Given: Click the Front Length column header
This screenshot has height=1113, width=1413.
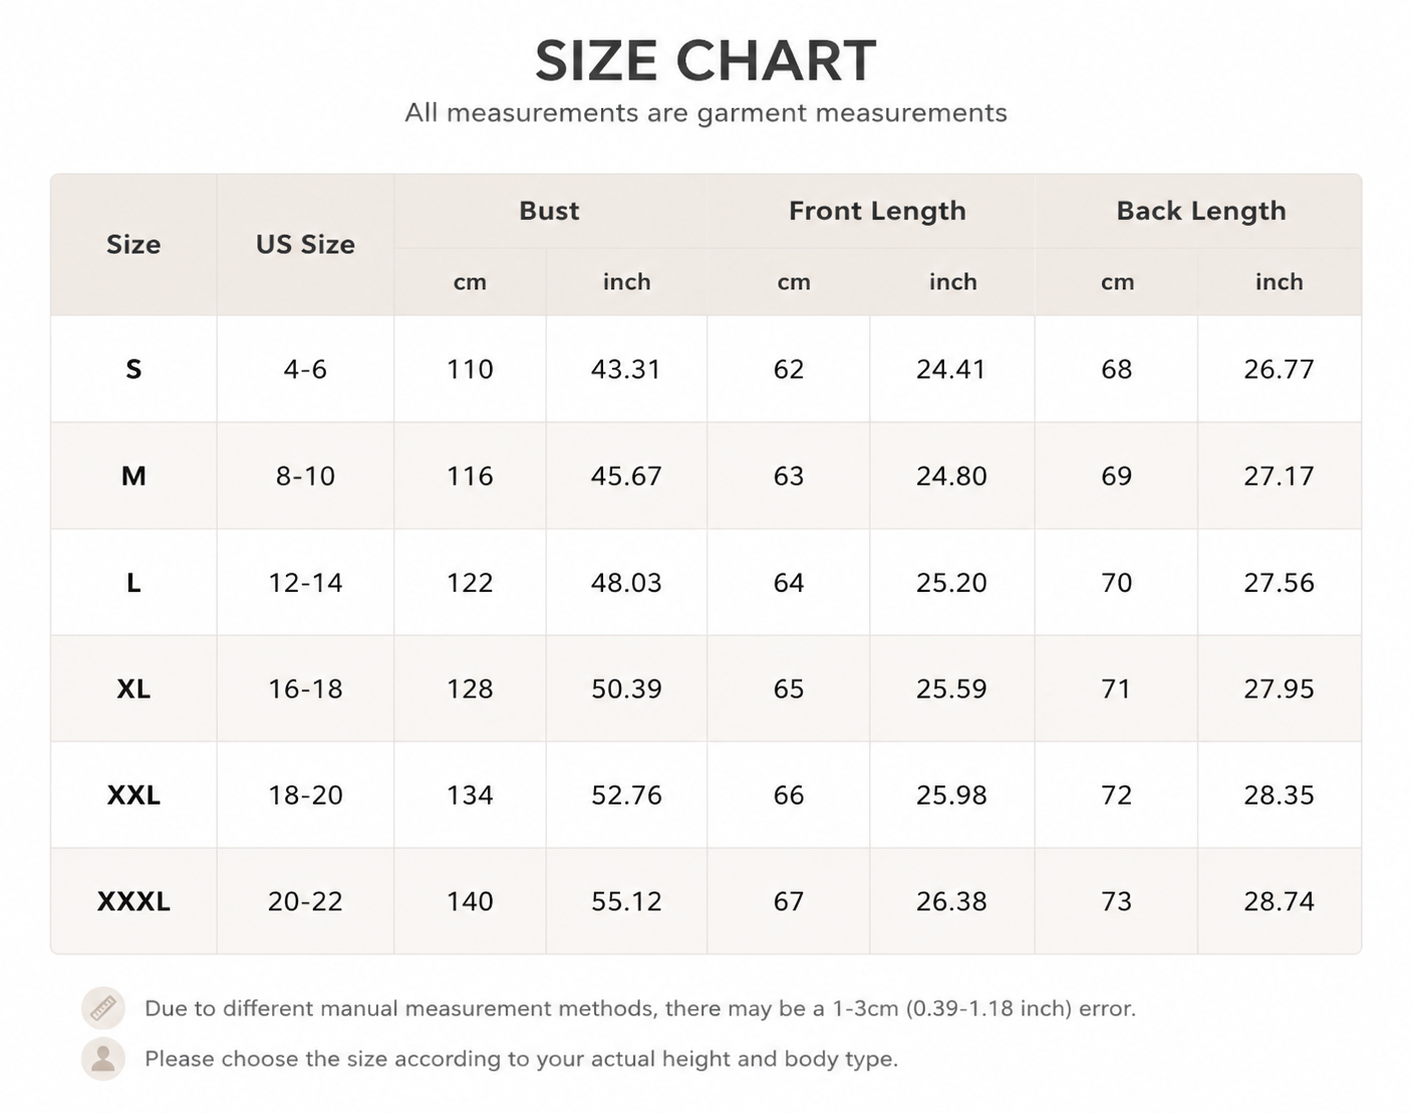Looking at the screenshot, I should pos(877,211).
